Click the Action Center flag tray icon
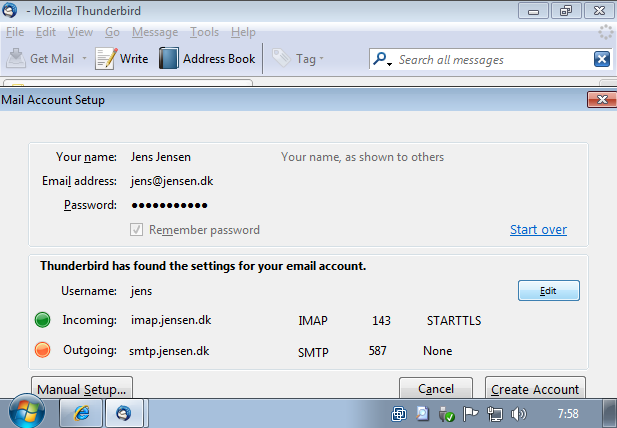This screenshot has width=617, height=428. [470, 414]
